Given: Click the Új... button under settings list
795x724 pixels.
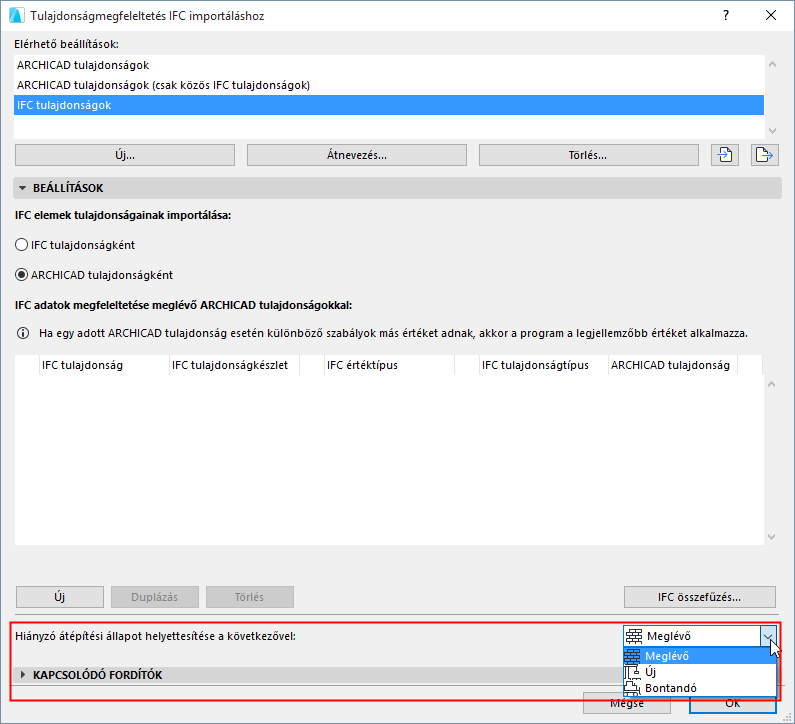Looking at the screenshot, I should click(x=125, y=155).
